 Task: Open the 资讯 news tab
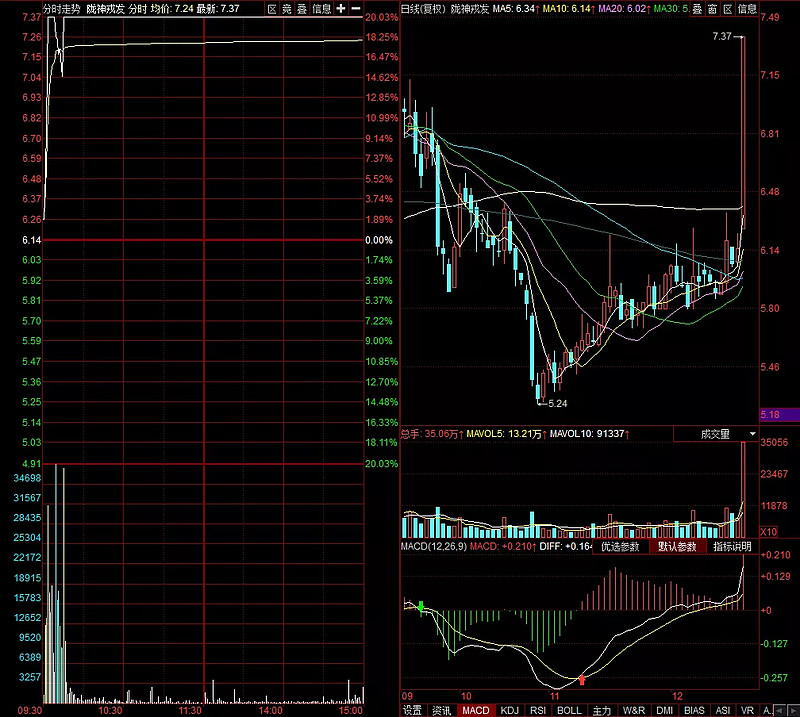[x=441, y=710]
